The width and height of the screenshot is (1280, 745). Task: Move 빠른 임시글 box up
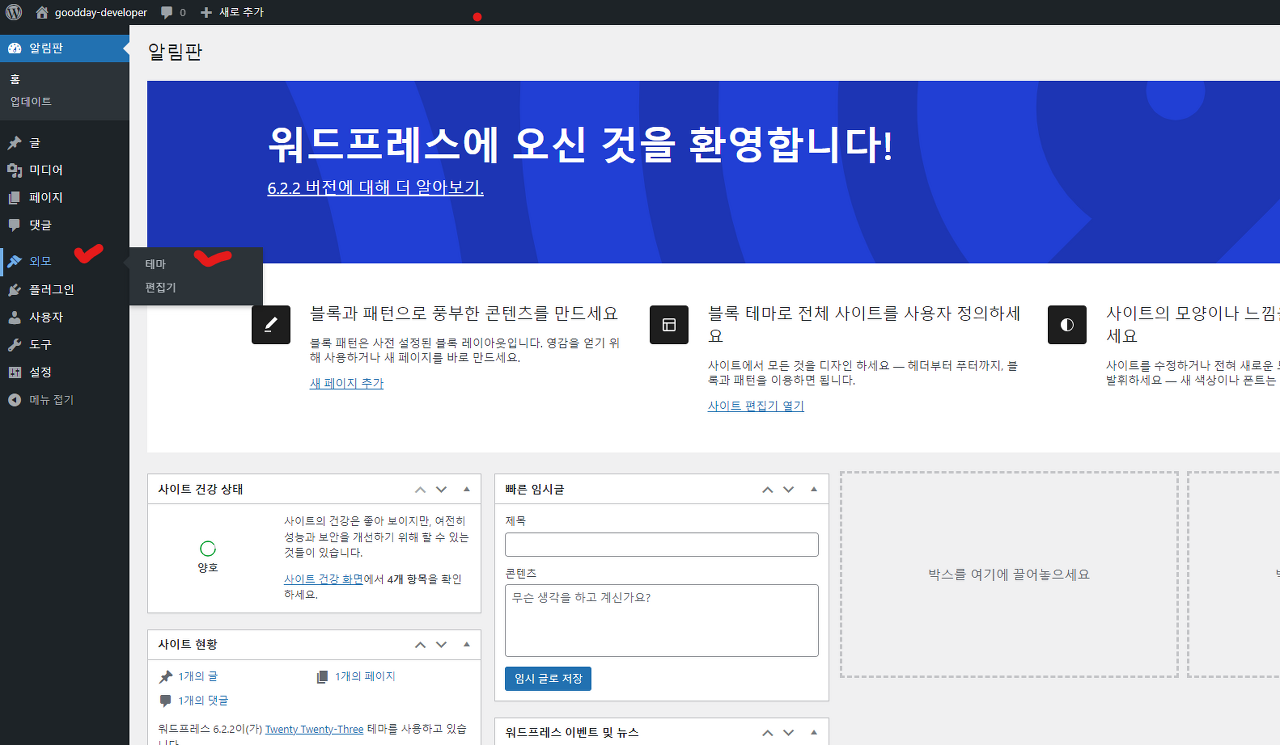767,489
